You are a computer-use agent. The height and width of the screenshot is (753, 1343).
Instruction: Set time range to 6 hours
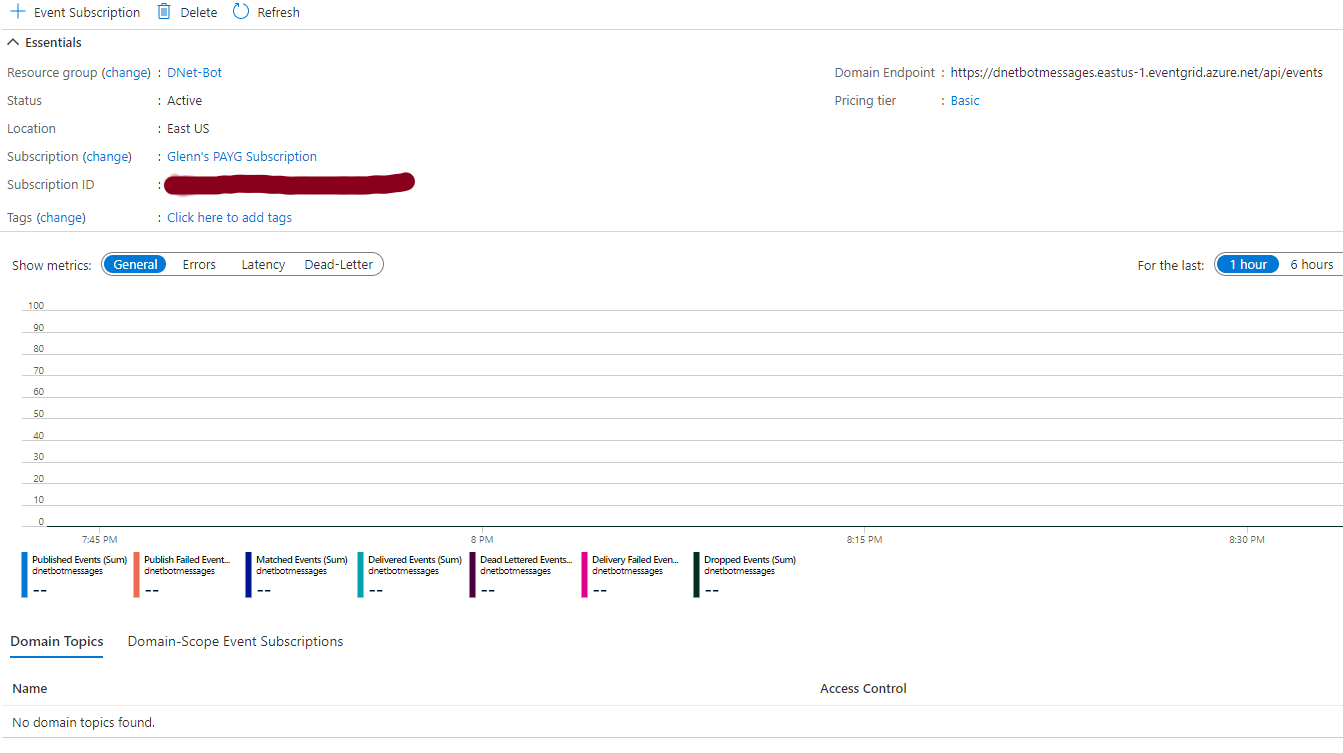click(1311, 265)
